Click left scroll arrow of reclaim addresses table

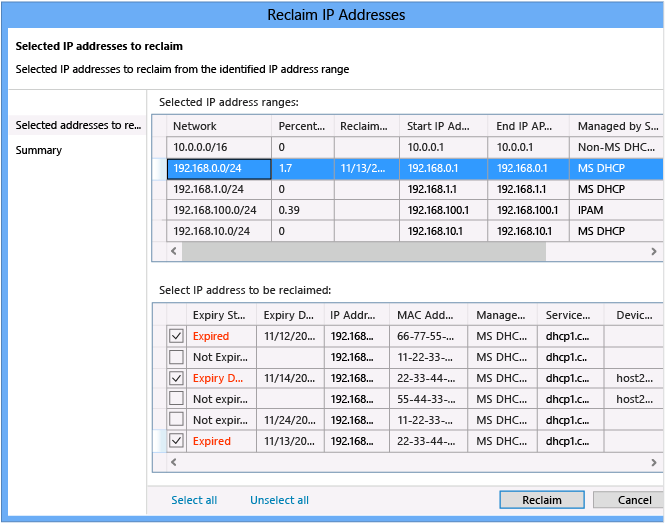coord(175,463)
